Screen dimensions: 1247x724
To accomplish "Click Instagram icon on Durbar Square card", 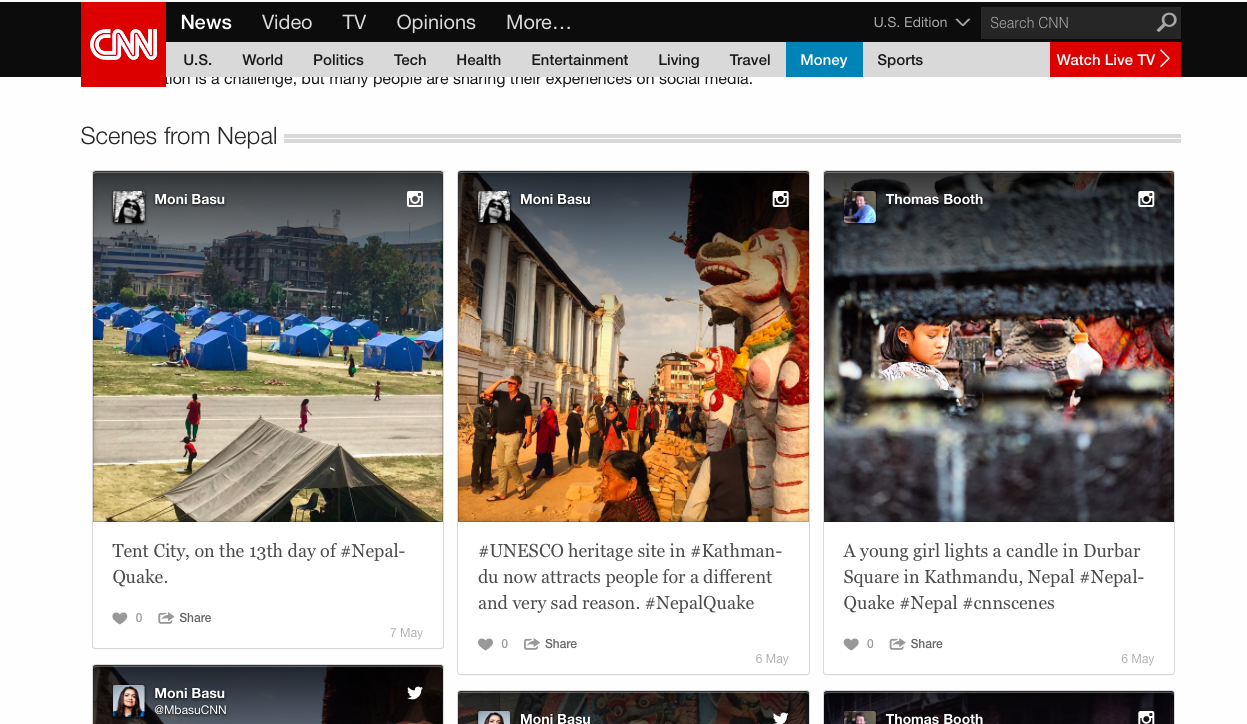I will 1146,199.
